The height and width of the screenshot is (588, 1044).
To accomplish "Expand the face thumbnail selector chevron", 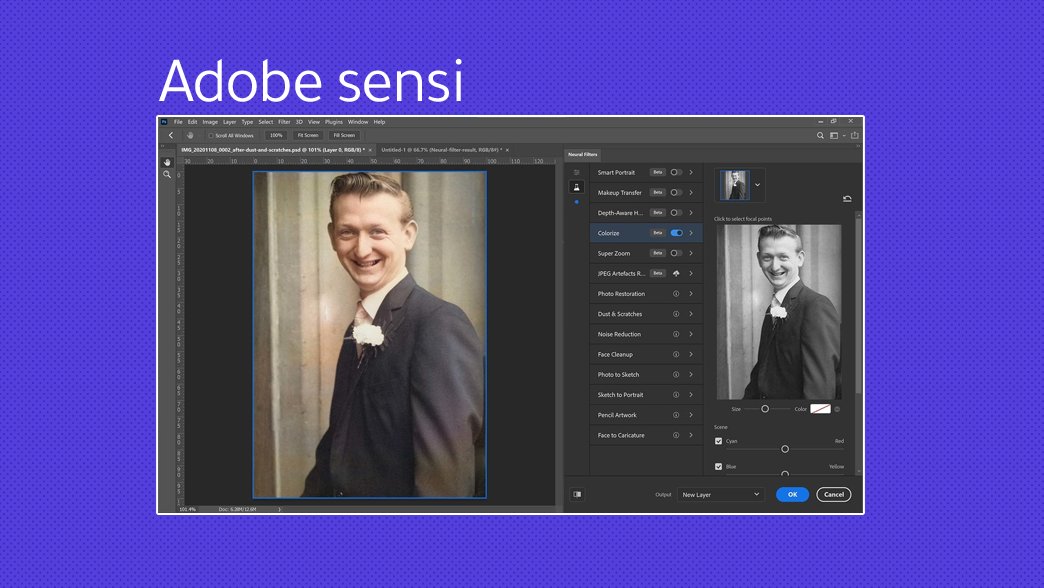I will click(x=757, y=185).
